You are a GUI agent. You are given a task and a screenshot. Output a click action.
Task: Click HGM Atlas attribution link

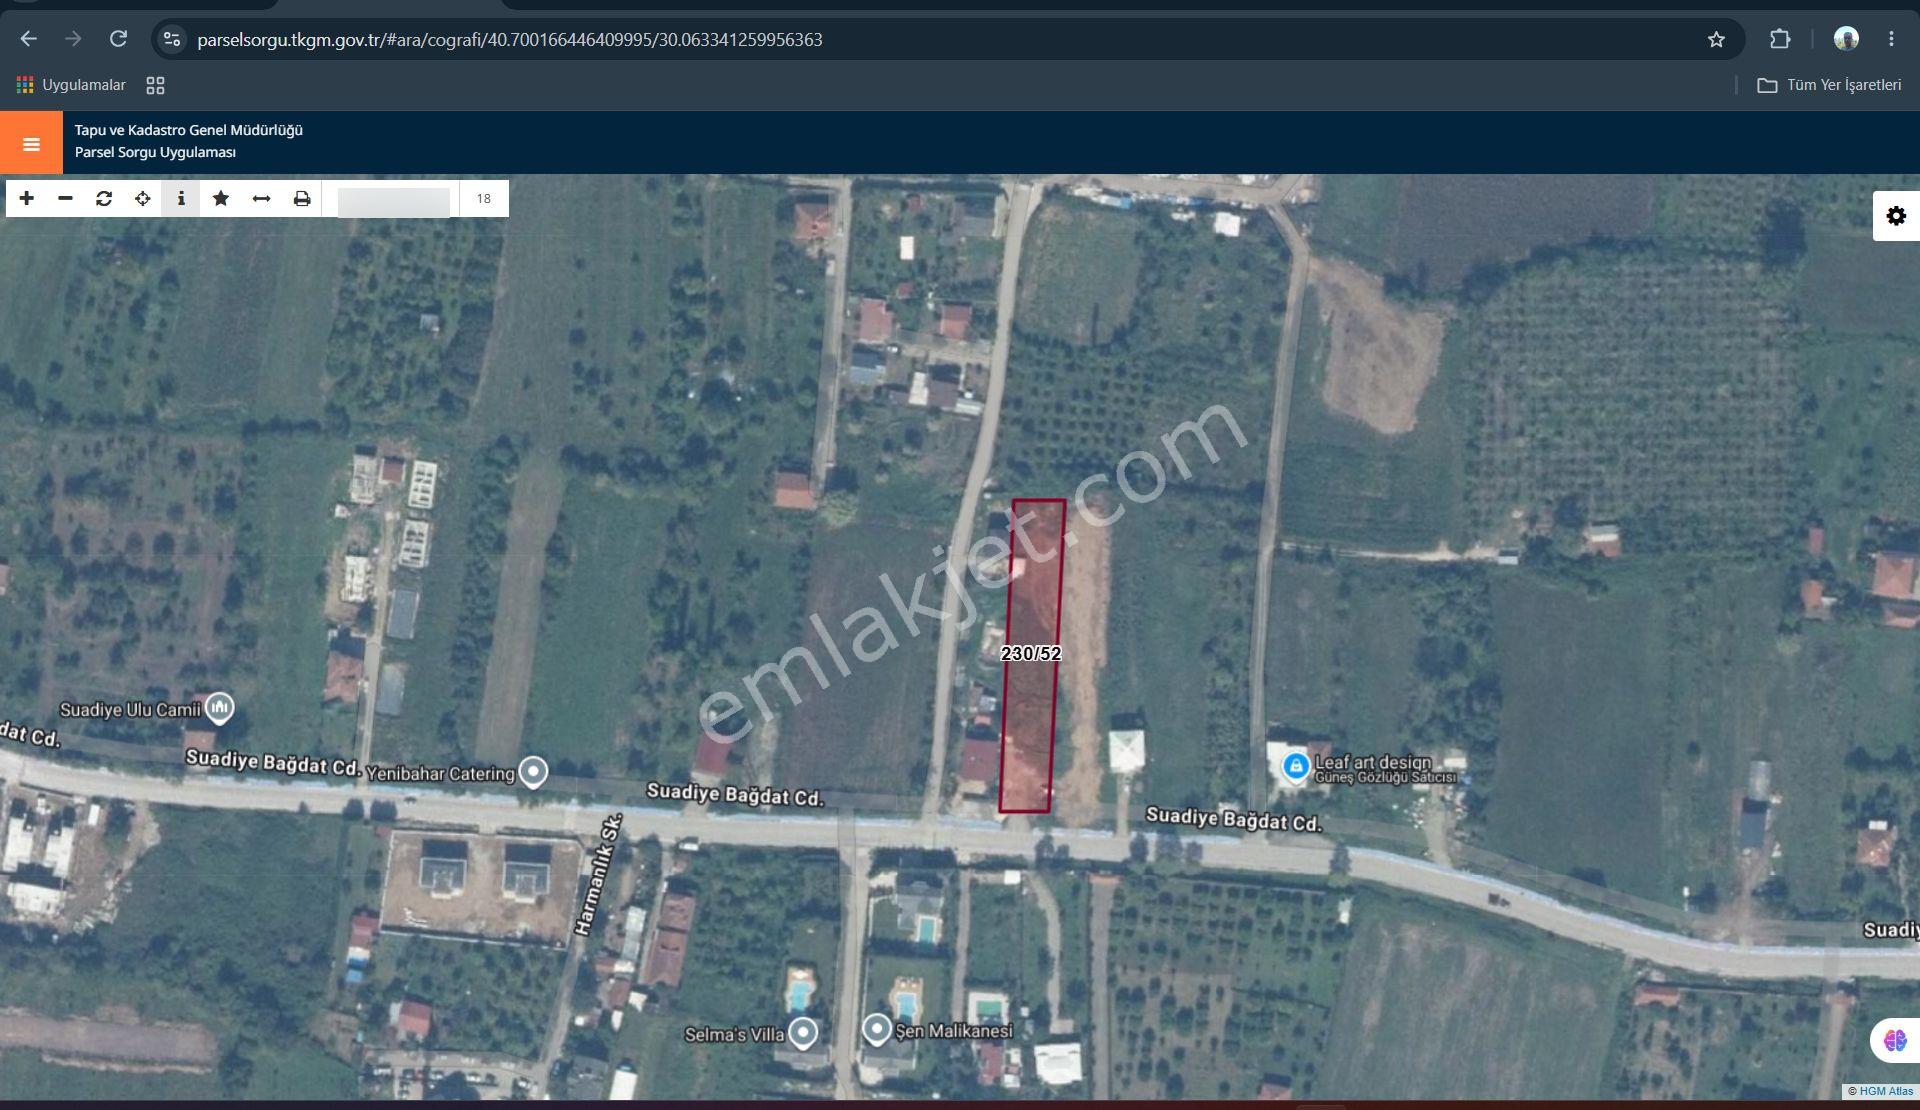[x=1885, y=1091]
